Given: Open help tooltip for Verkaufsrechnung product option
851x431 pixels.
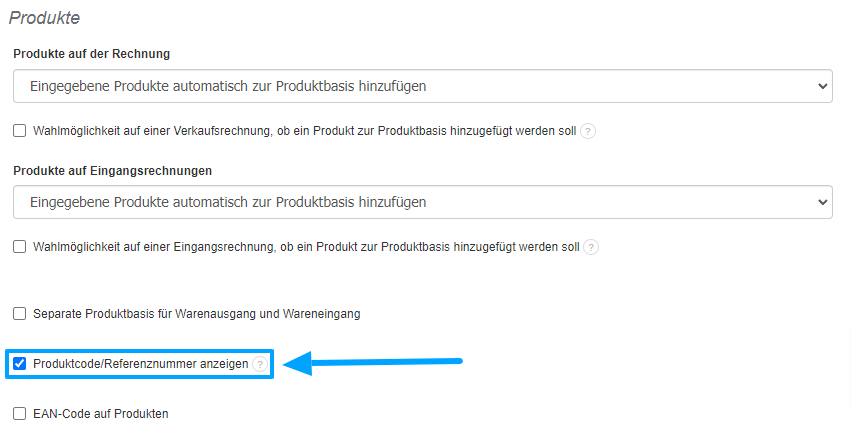Looking at the screenshot, I should 588,131.
